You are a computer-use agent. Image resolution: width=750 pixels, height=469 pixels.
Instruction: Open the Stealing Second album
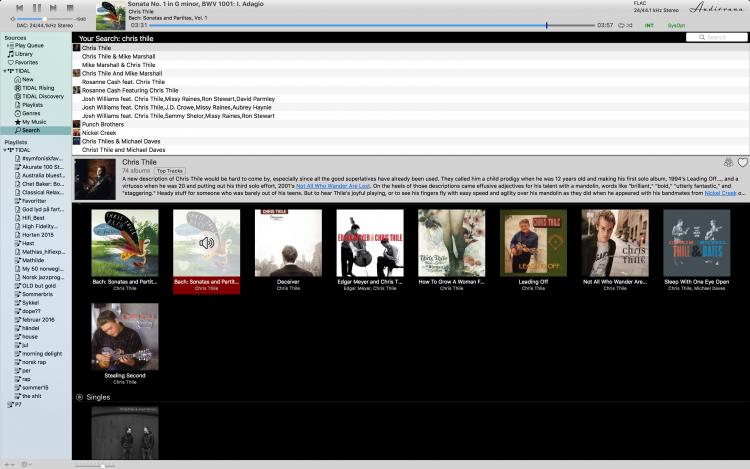click(125, 337)
